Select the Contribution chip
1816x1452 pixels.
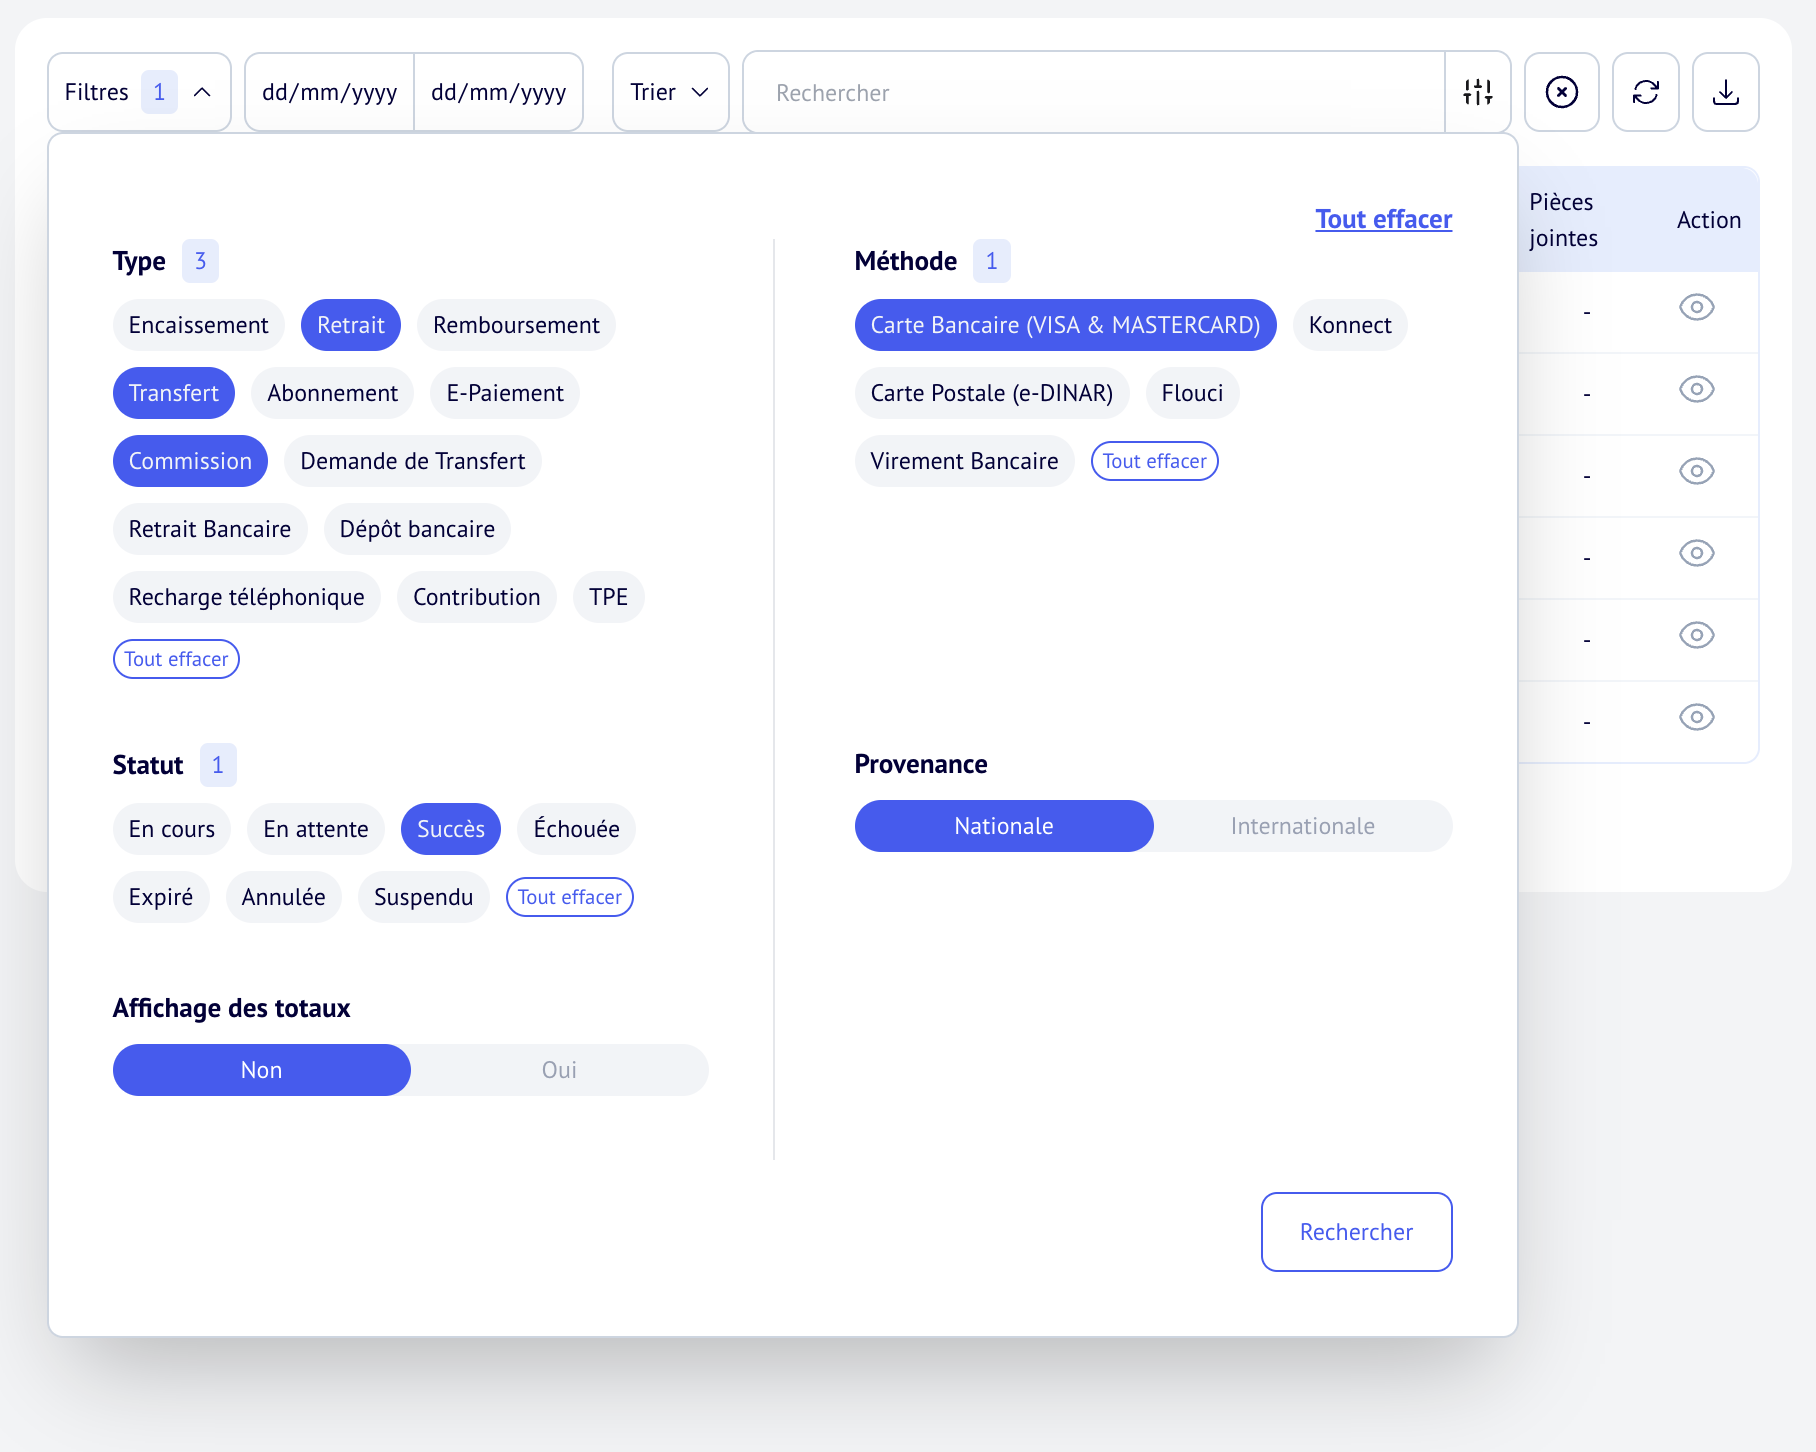(x=476, y=597)
